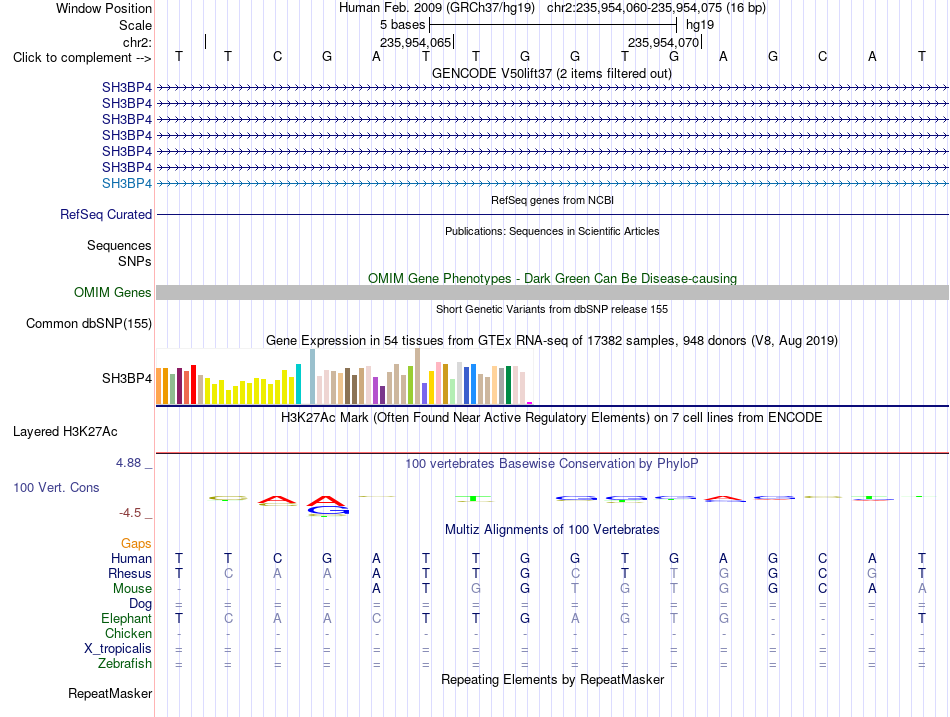Open the Layered H3K27Ac track label
950x717 pixels.
[x=65, y=432]
